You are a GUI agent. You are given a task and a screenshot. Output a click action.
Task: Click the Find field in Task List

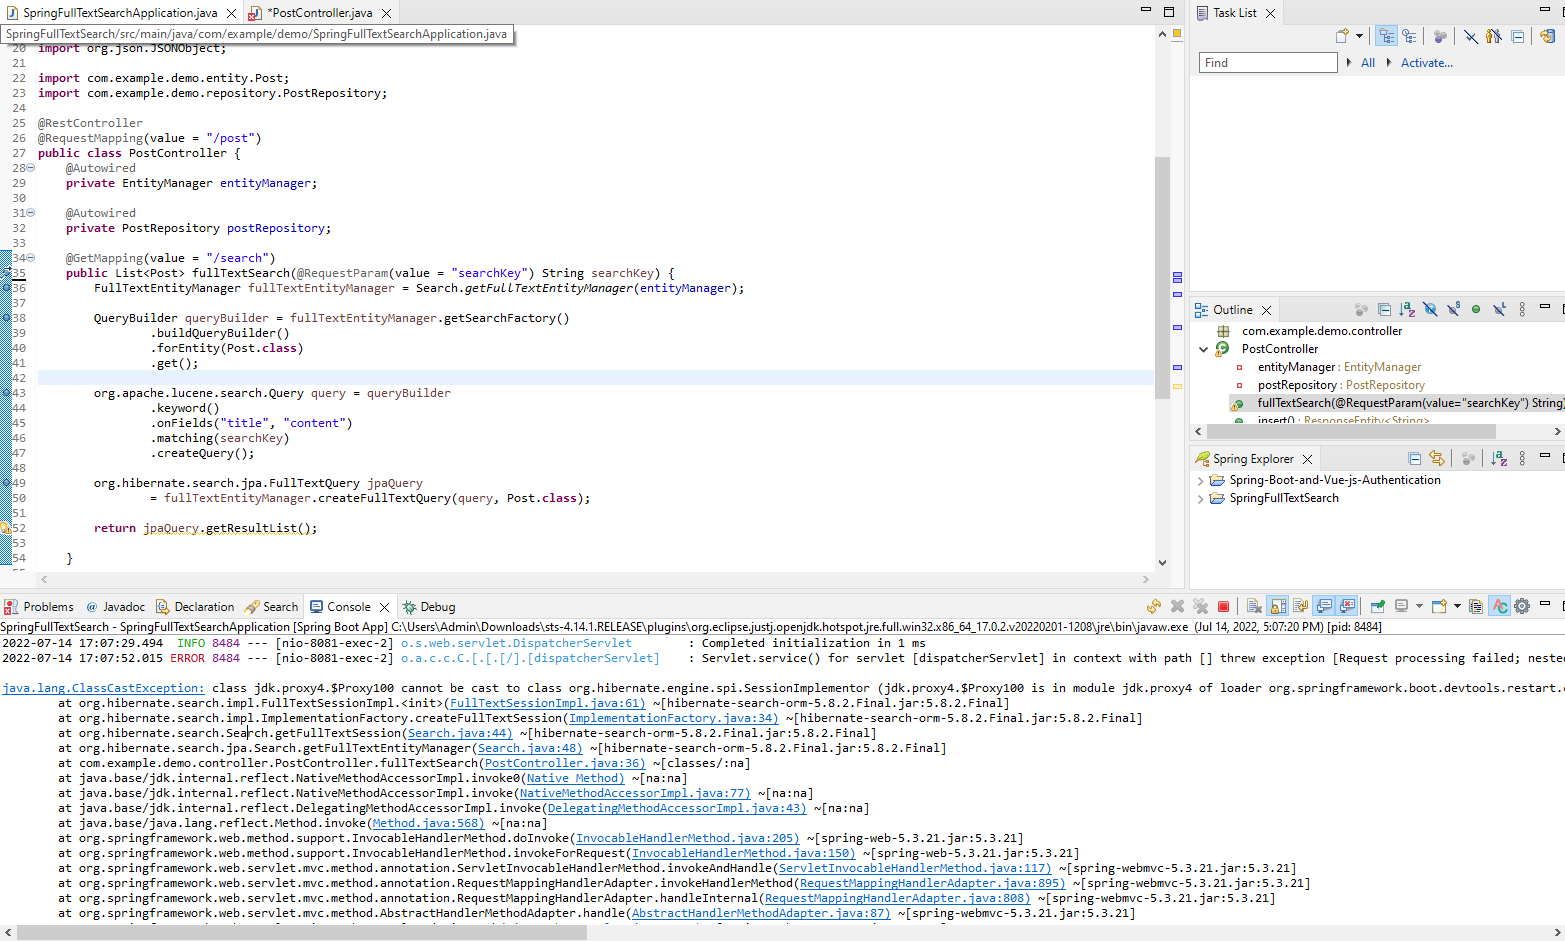(1268, 63)
